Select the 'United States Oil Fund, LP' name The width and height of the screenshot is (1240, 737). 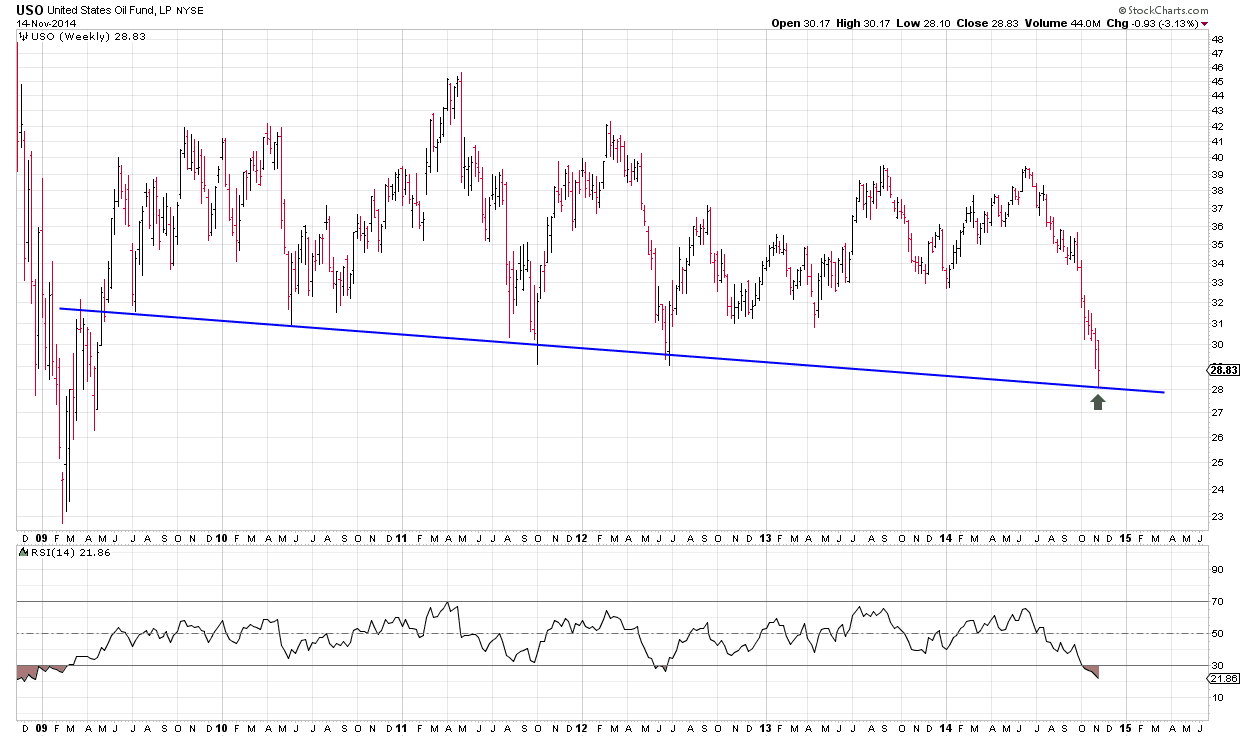[112, 9]
